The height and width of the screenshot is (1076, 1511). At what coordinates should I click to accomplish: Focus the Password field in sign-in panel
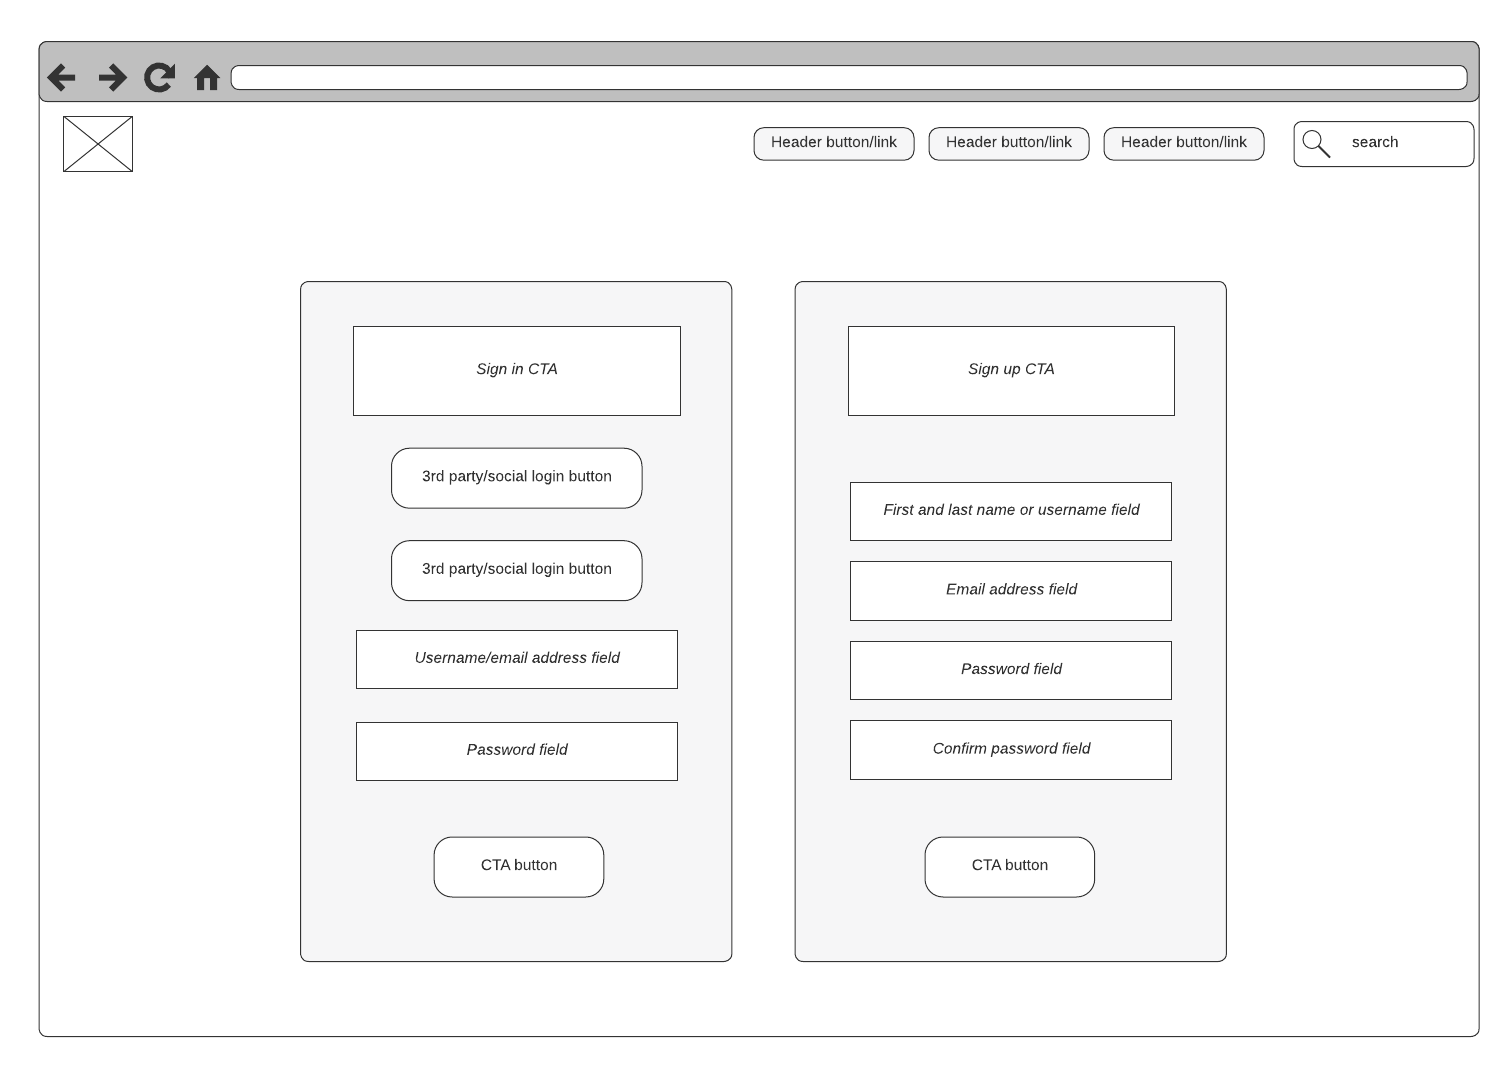coord(516,751)
